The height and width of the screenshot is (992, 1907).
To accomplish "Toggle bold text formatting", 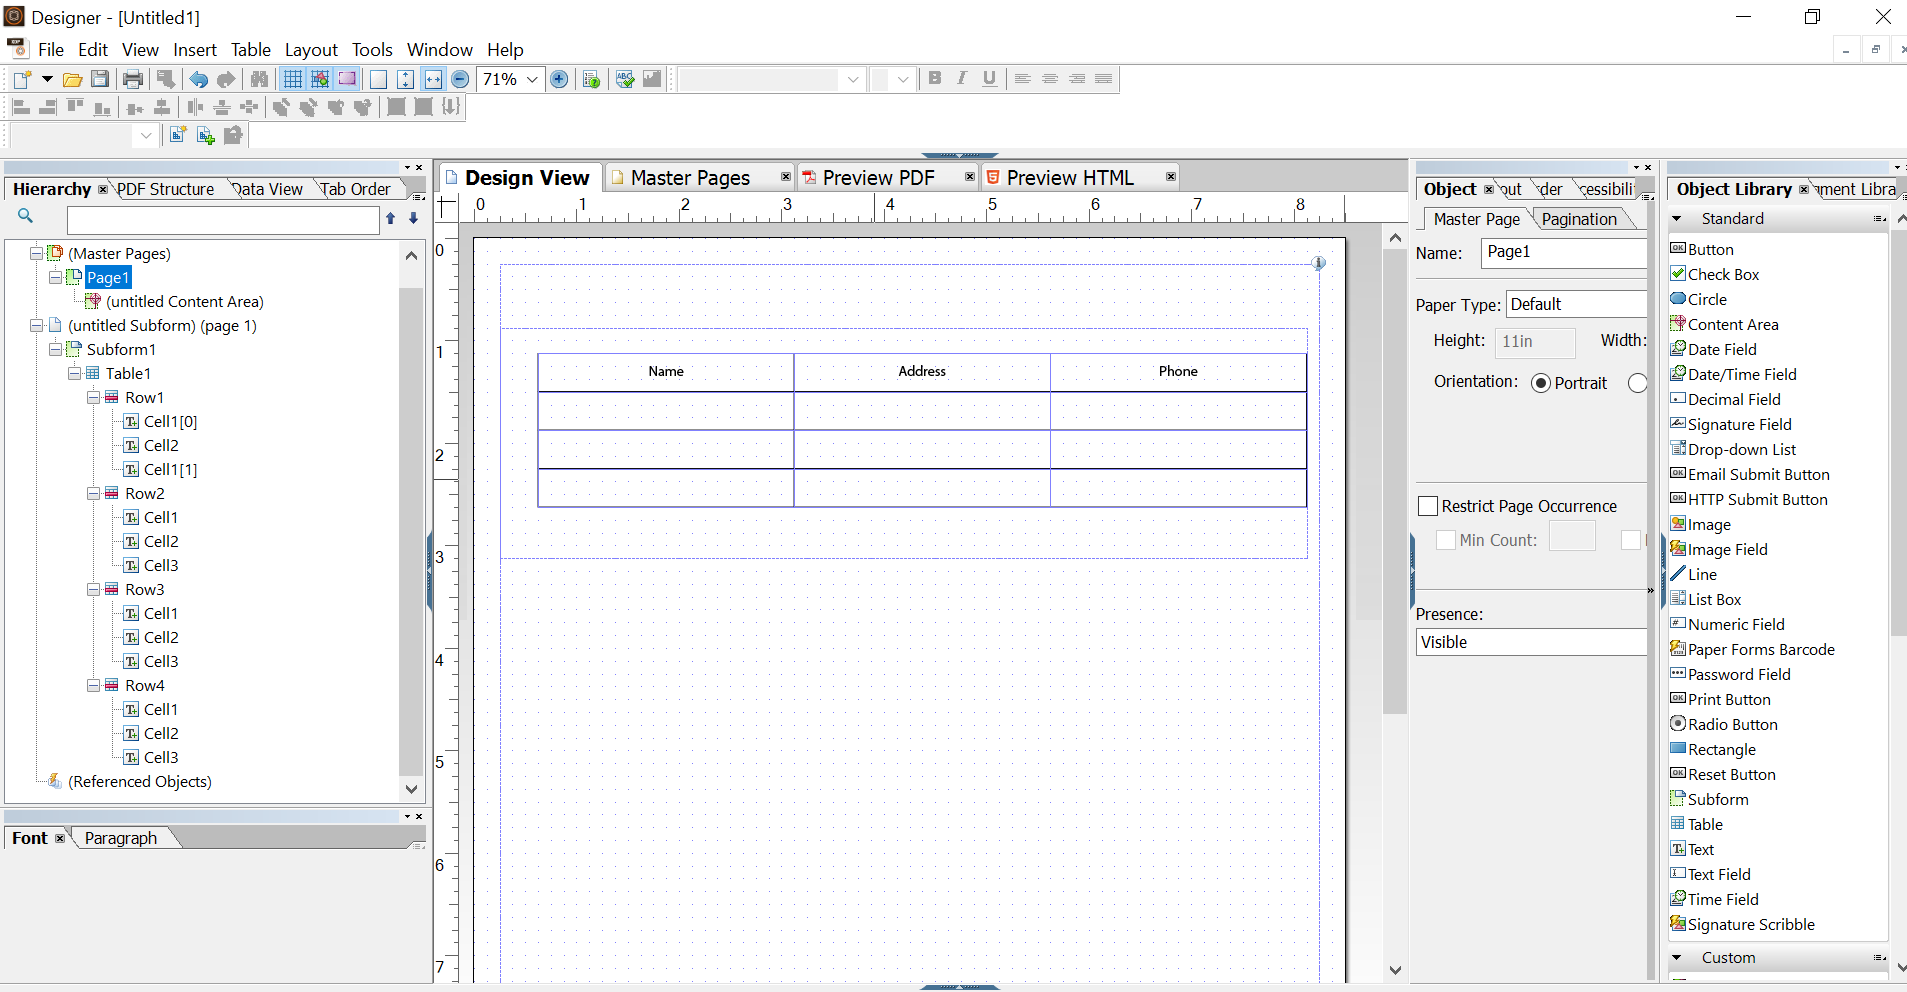I will click(x=935, y=78).
